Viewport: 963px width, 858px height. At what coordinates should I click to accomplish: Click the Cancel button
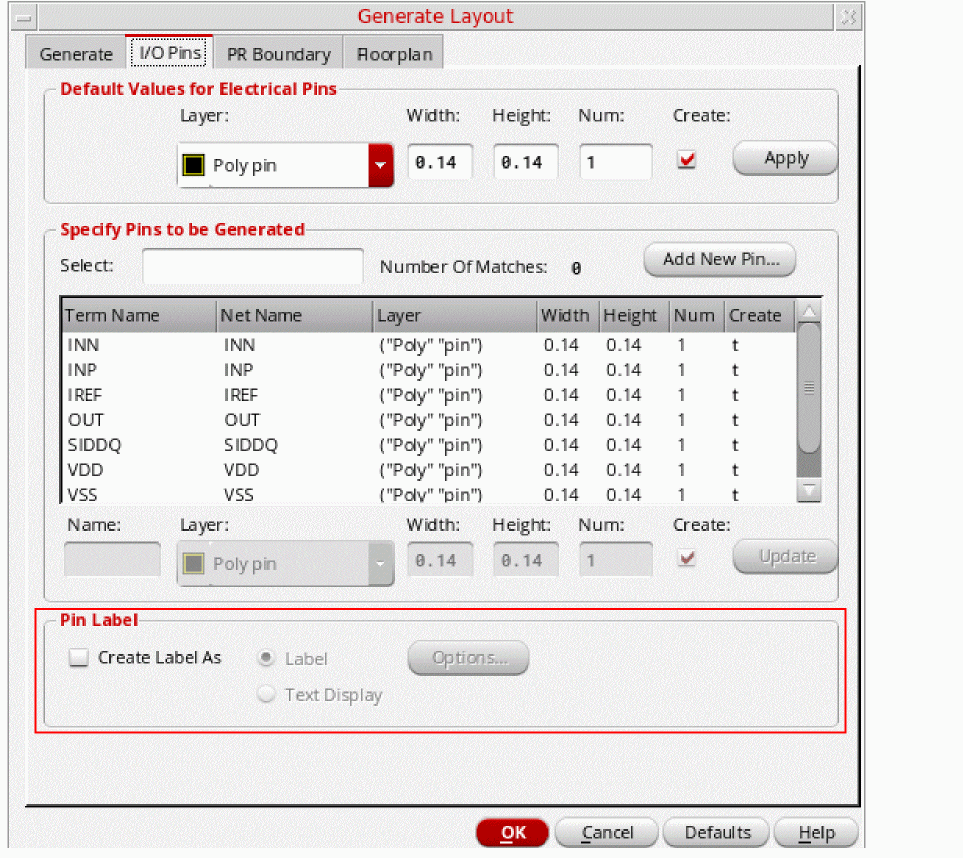pos(607,833)
